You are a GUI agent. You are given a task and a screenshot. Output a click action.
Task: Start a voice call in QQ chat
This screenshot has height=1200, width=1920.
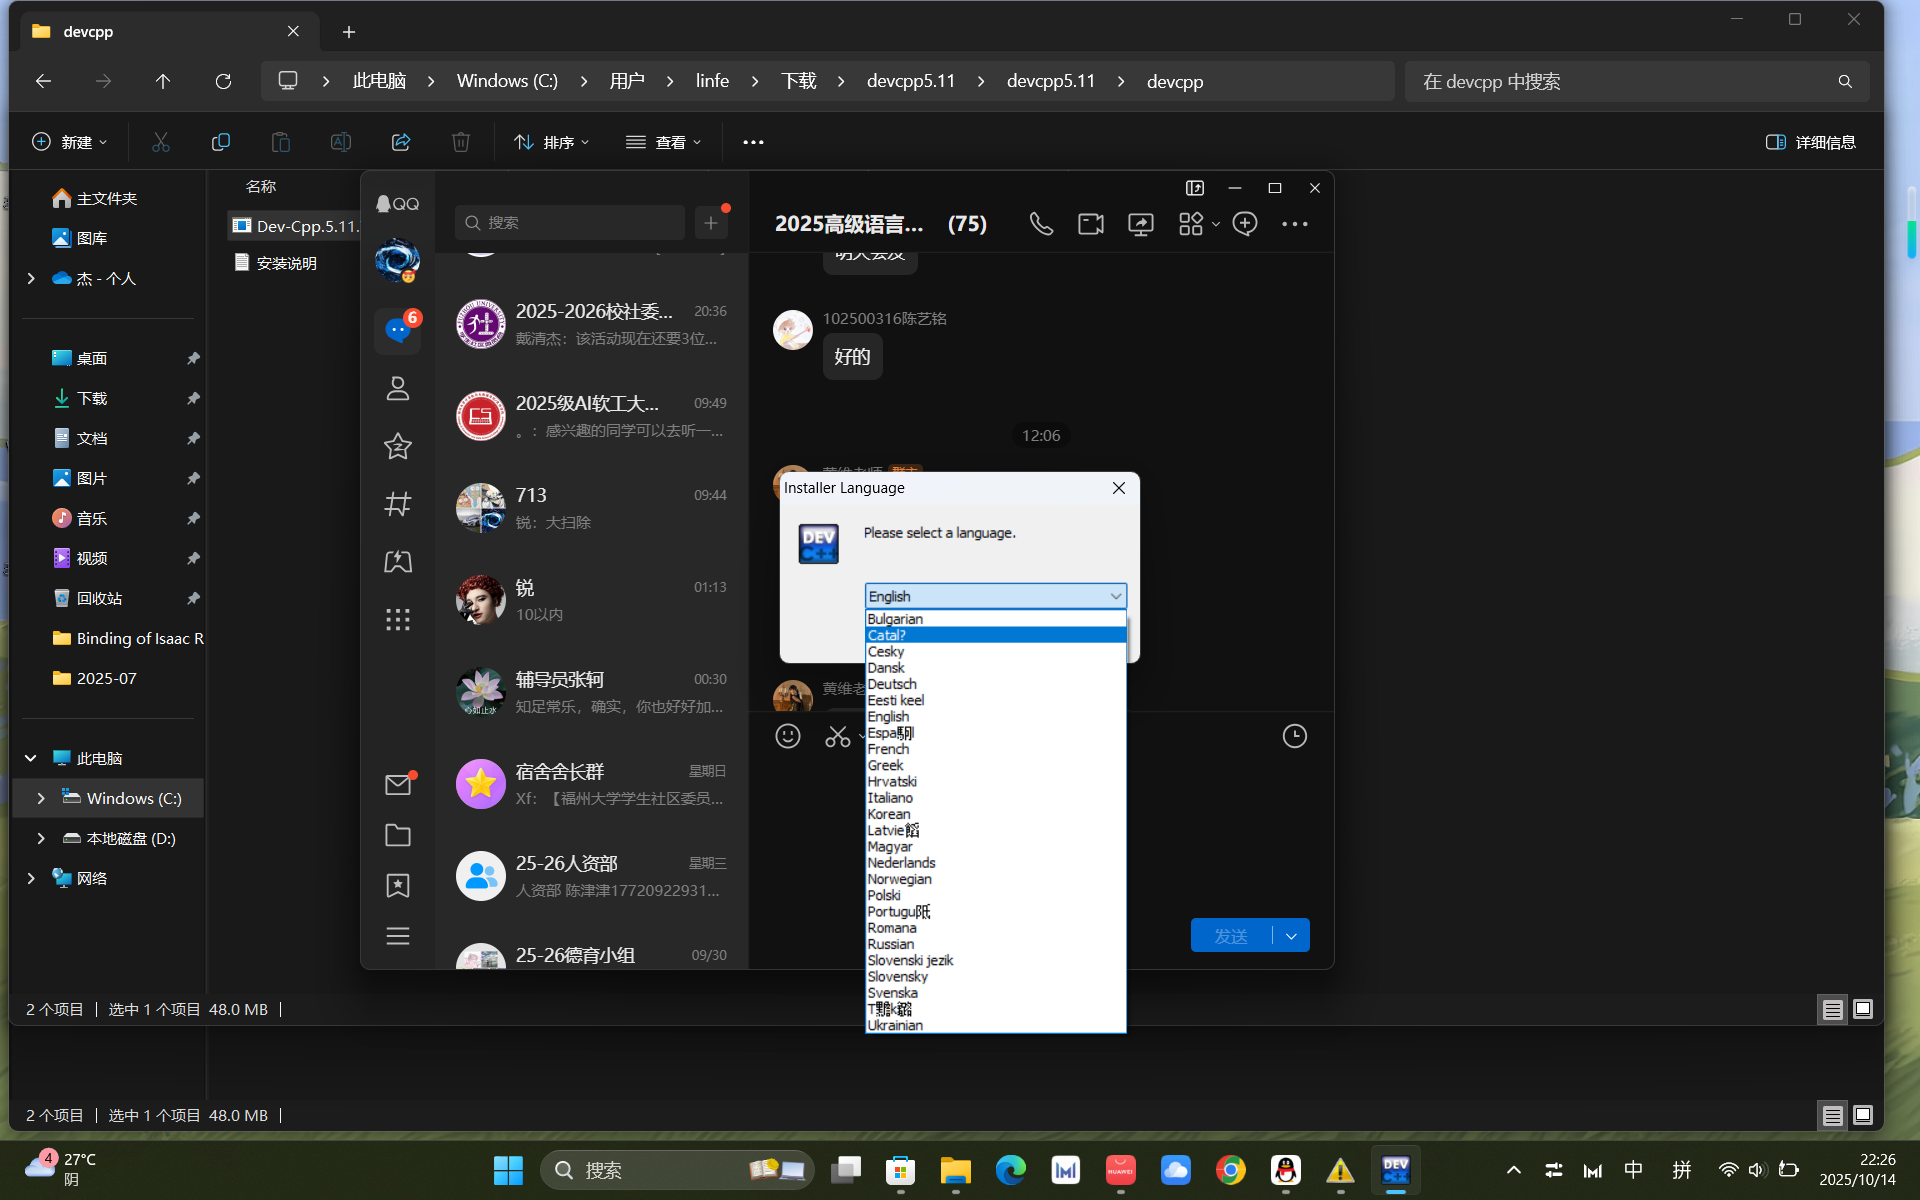click(x=1041, y=224)
